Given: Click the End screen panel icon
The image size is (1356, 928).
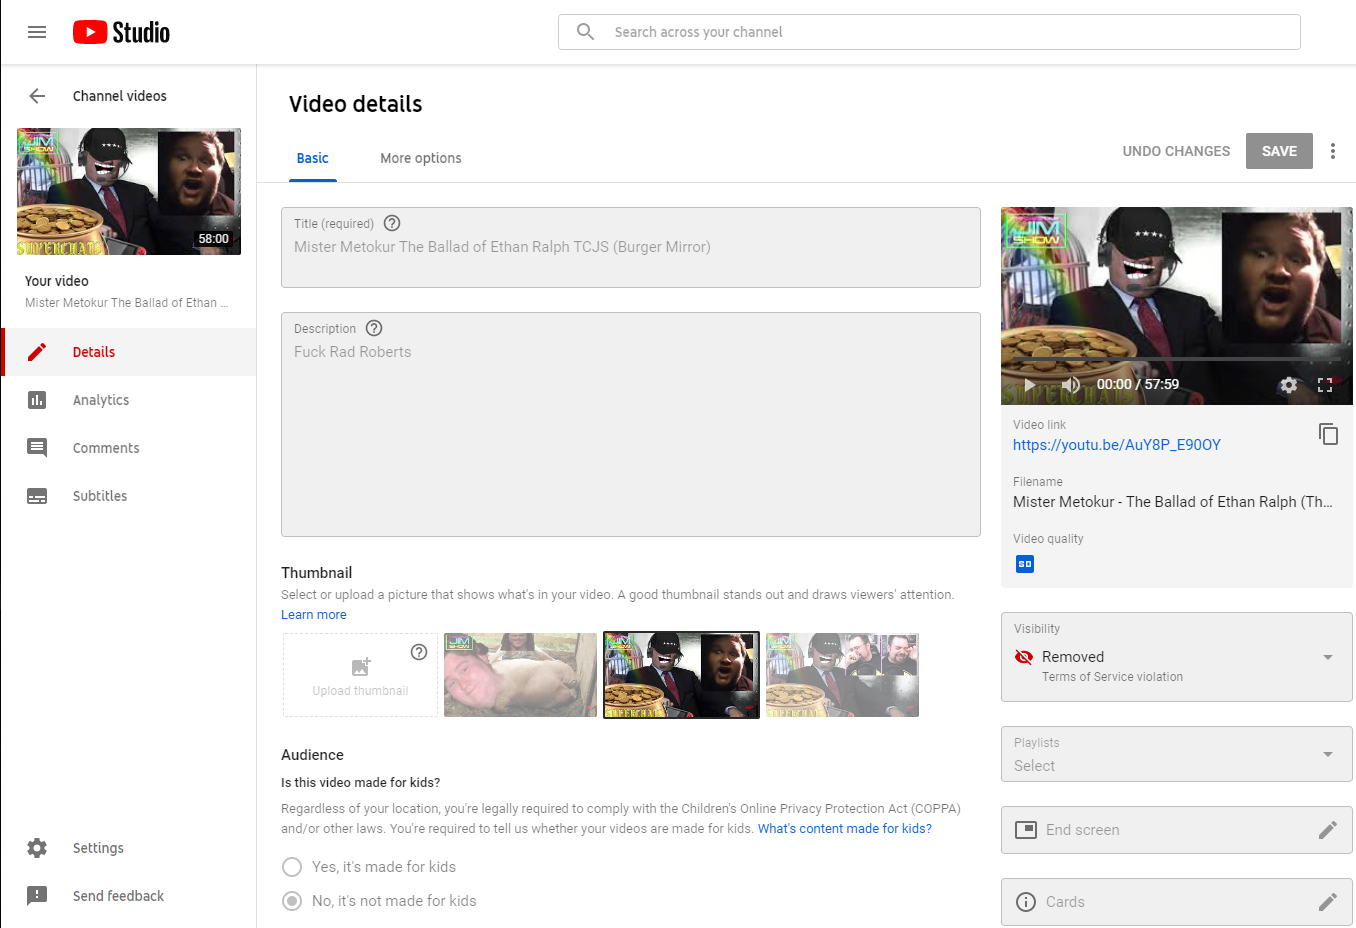Looking at the screenshot, I should click(x=1026, y=830).
